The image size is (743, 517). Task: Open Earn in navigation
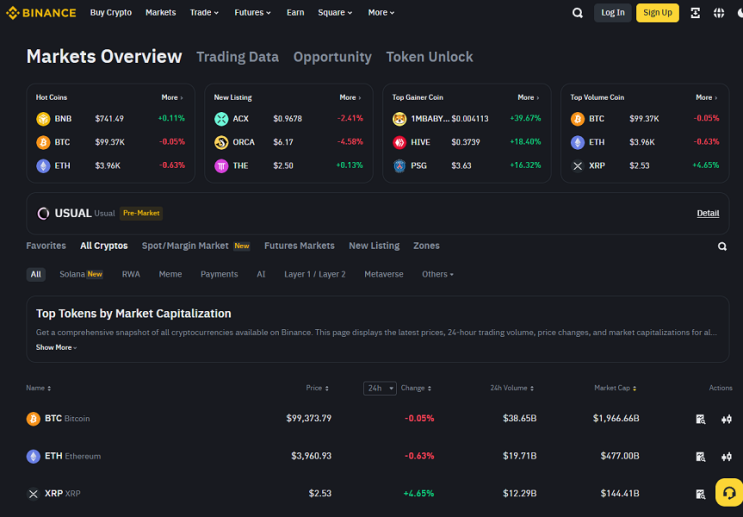pos(295,13)
